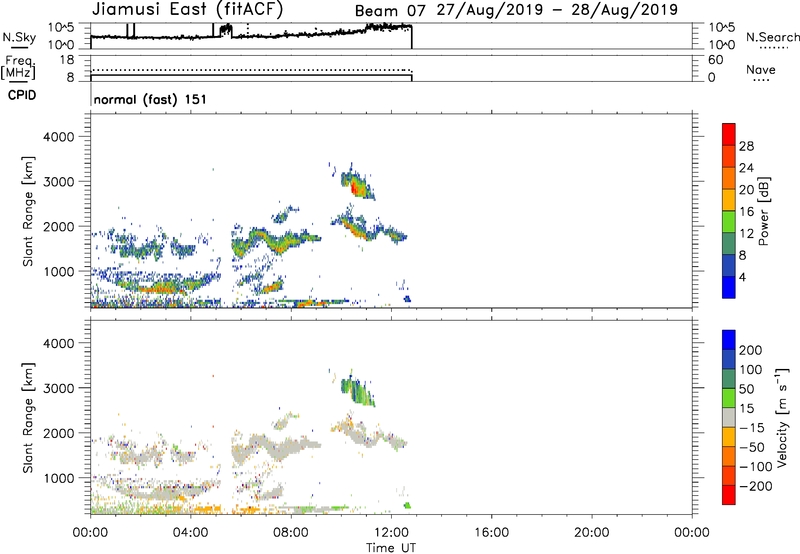
Task: Click green velocity echo patch near 3000 km
Action: [x=357, y=391]
